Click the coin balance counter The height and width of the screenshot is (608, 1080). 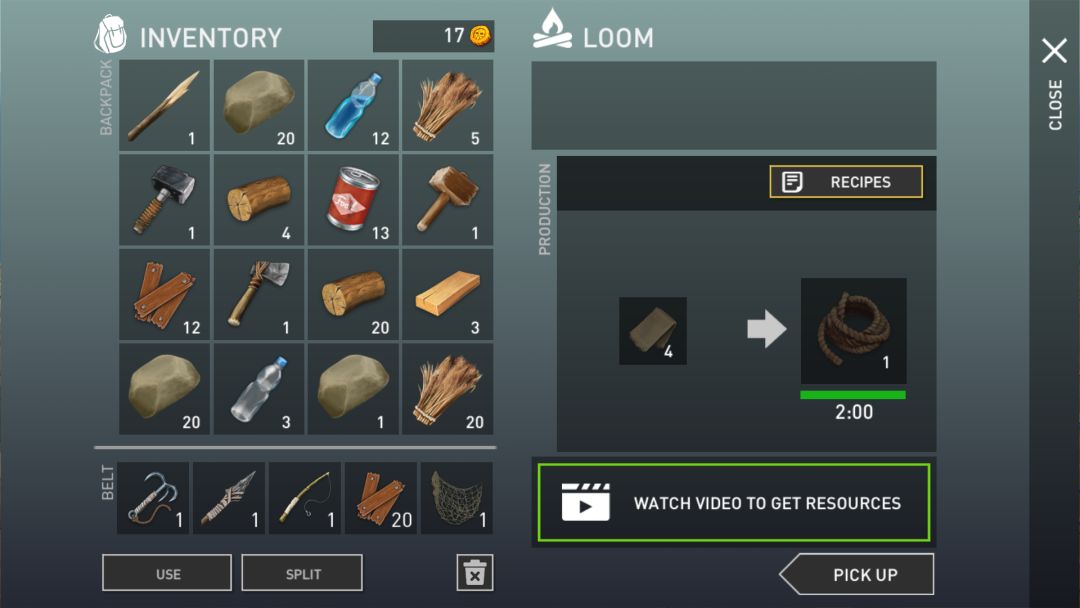(x=433, y=36)
